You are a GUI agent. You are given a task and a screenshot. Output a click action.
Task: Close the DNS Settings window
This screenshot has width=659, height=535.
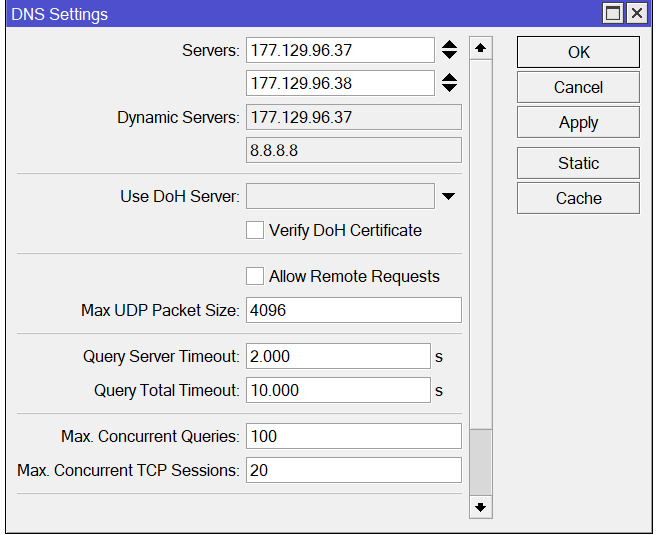636,13
